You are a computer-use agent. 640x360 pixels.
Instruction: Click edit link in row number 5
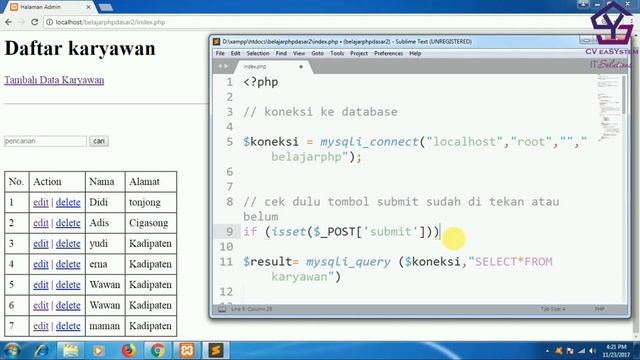tap(41, 284)
